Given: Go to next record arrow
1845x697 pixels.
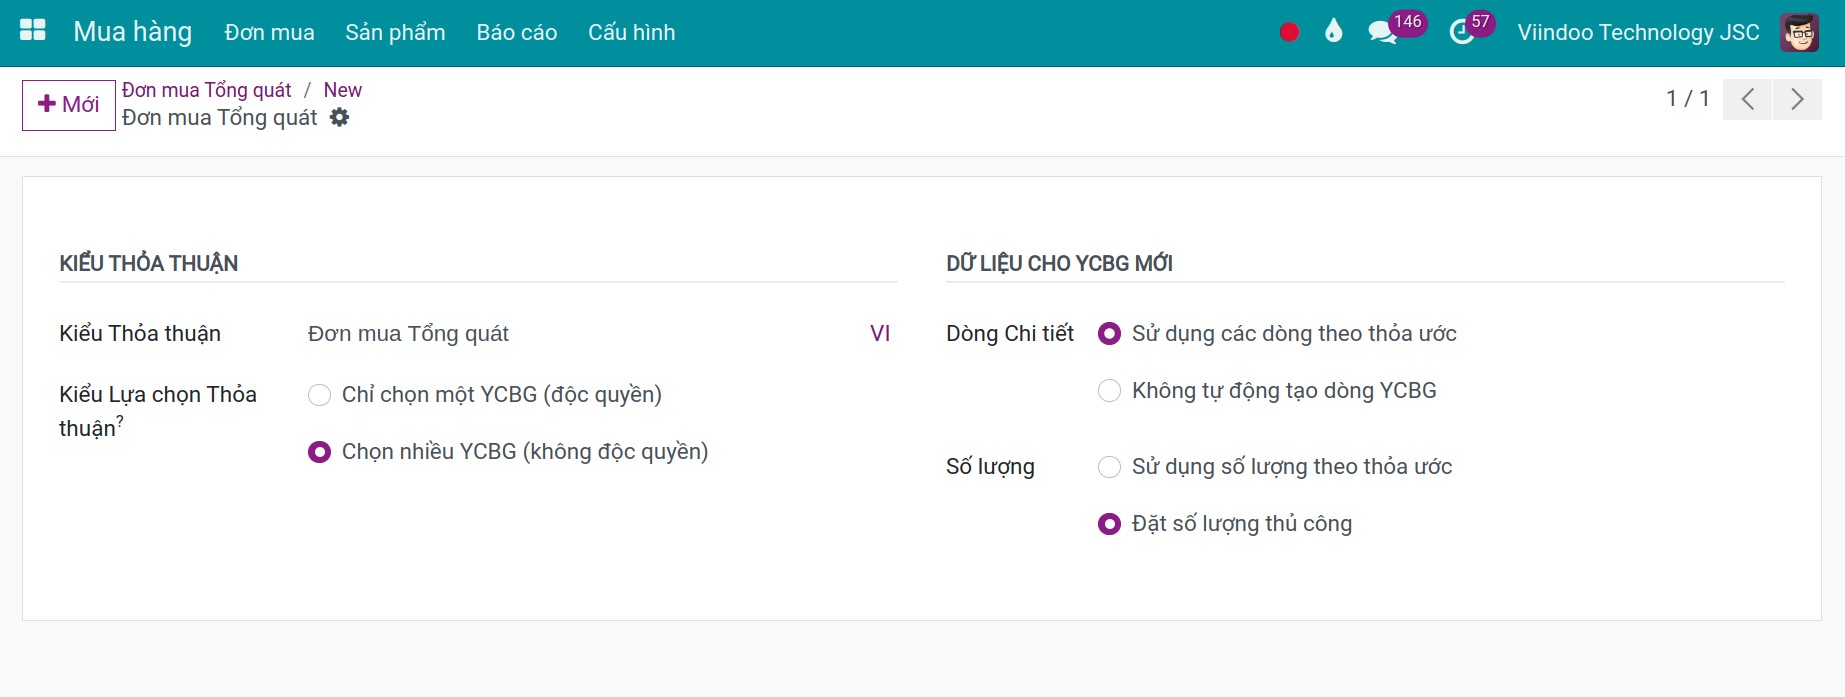Looking at the screenshot, I should click(1797, 99).
